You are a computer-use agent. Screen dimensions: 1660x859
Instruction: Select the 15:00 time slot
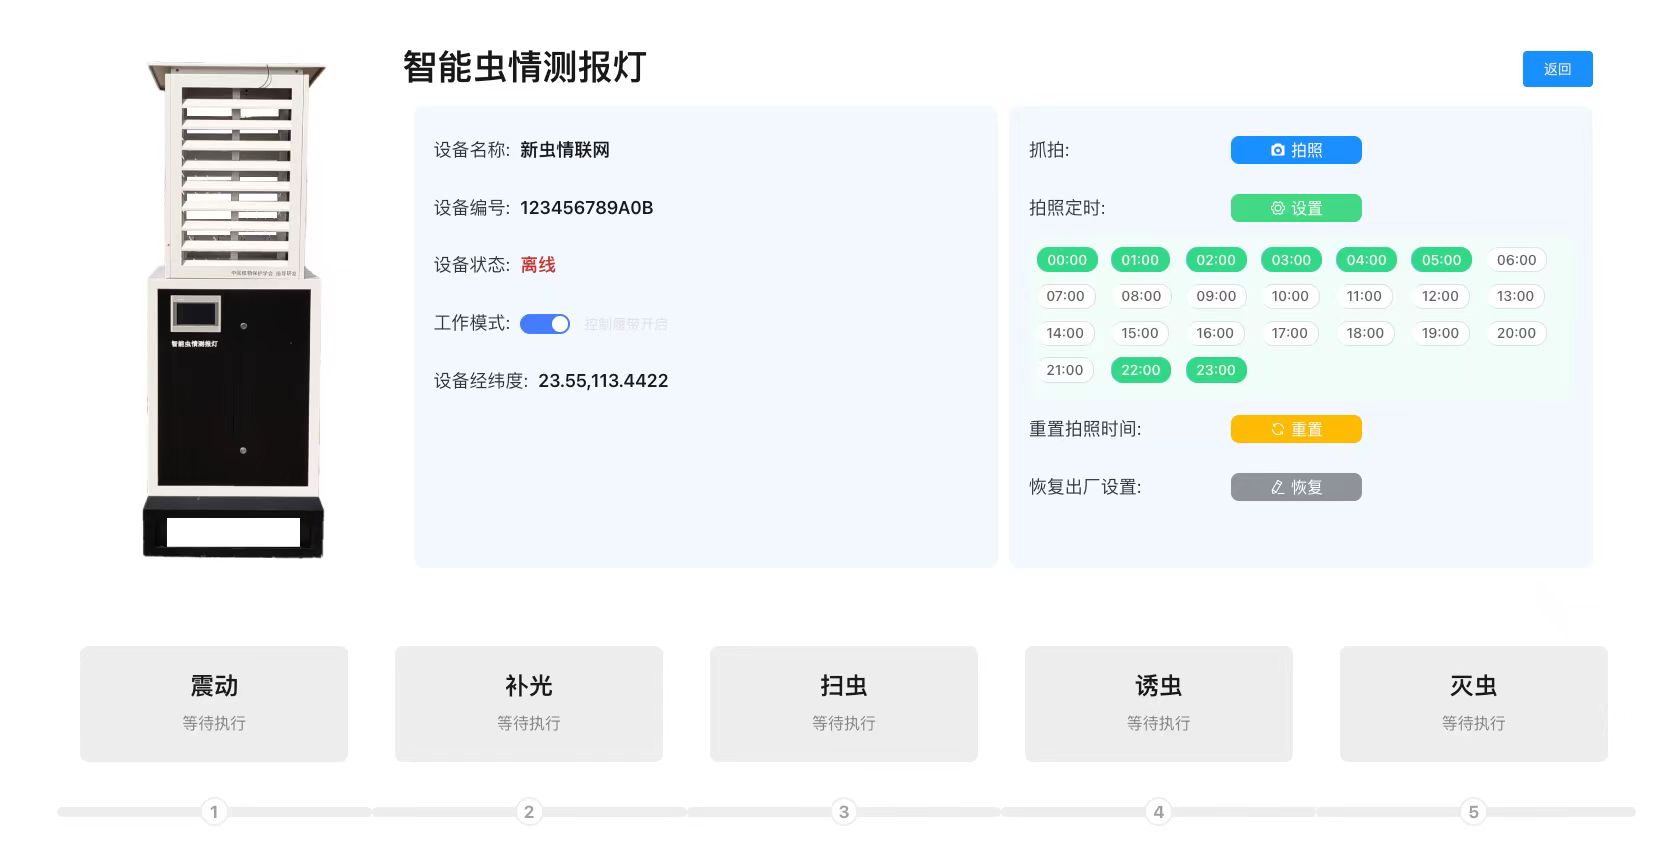1140,333
